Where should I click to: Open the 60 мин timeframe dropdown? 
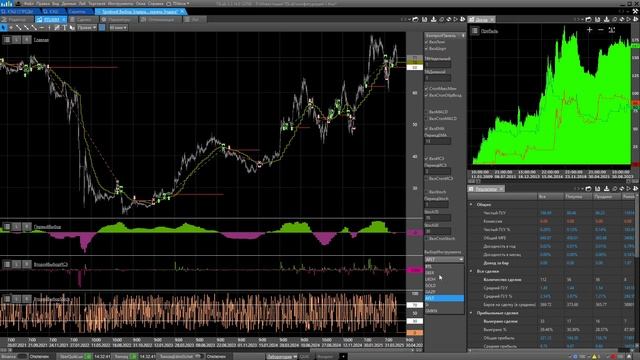click(118, 27)
